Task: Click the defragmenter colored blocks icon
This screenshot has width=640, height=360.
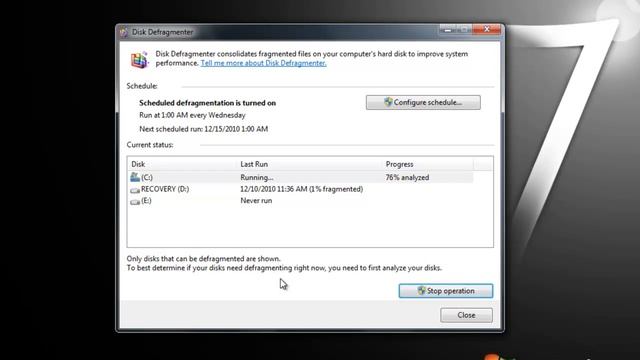Action: (139, 60)
